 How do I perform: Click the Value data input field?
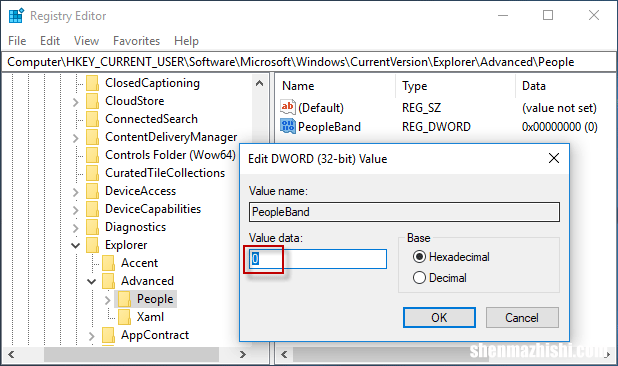[x=318, y=259]
